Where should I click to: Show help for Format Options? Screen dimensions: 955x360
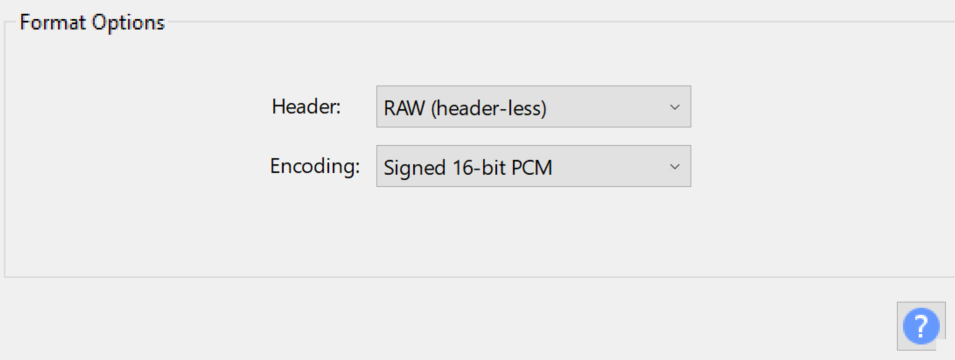tap(921, 326)
